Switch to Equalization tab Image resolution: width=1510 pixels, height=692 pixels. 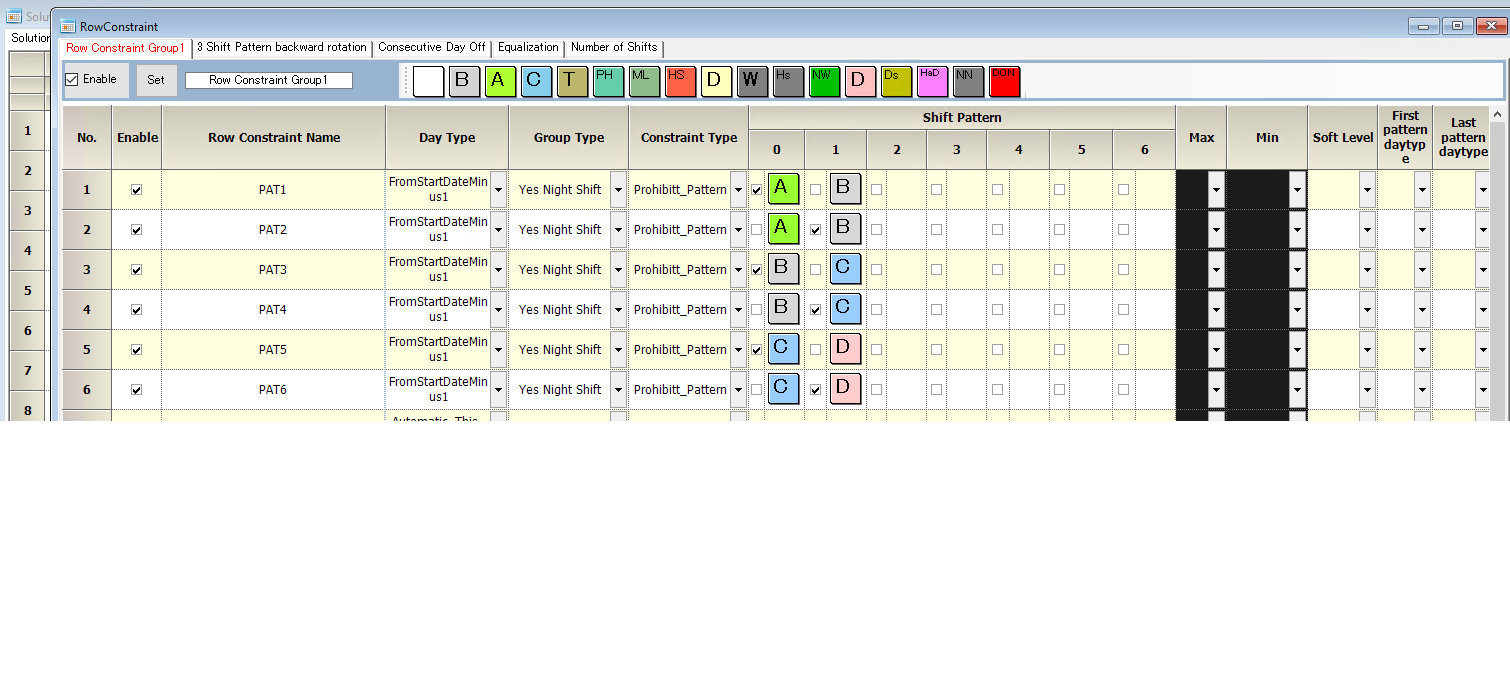point(528,47)
